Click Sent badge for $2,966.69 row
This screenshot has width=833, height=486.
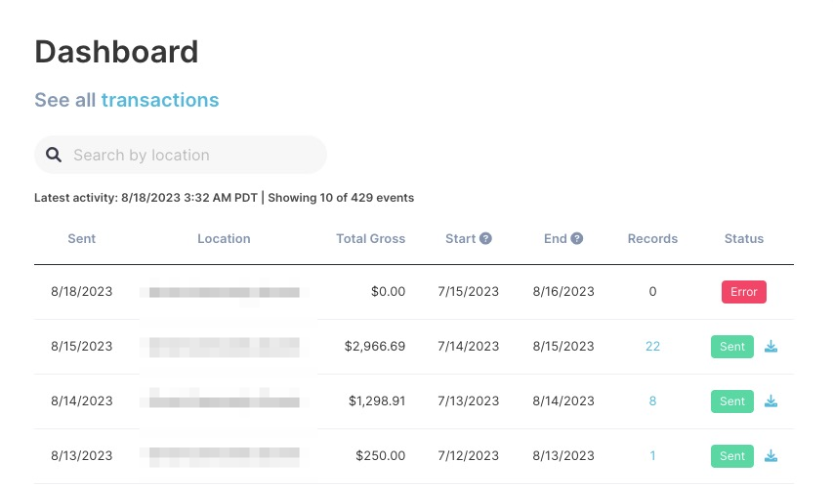tap(732, 347)
